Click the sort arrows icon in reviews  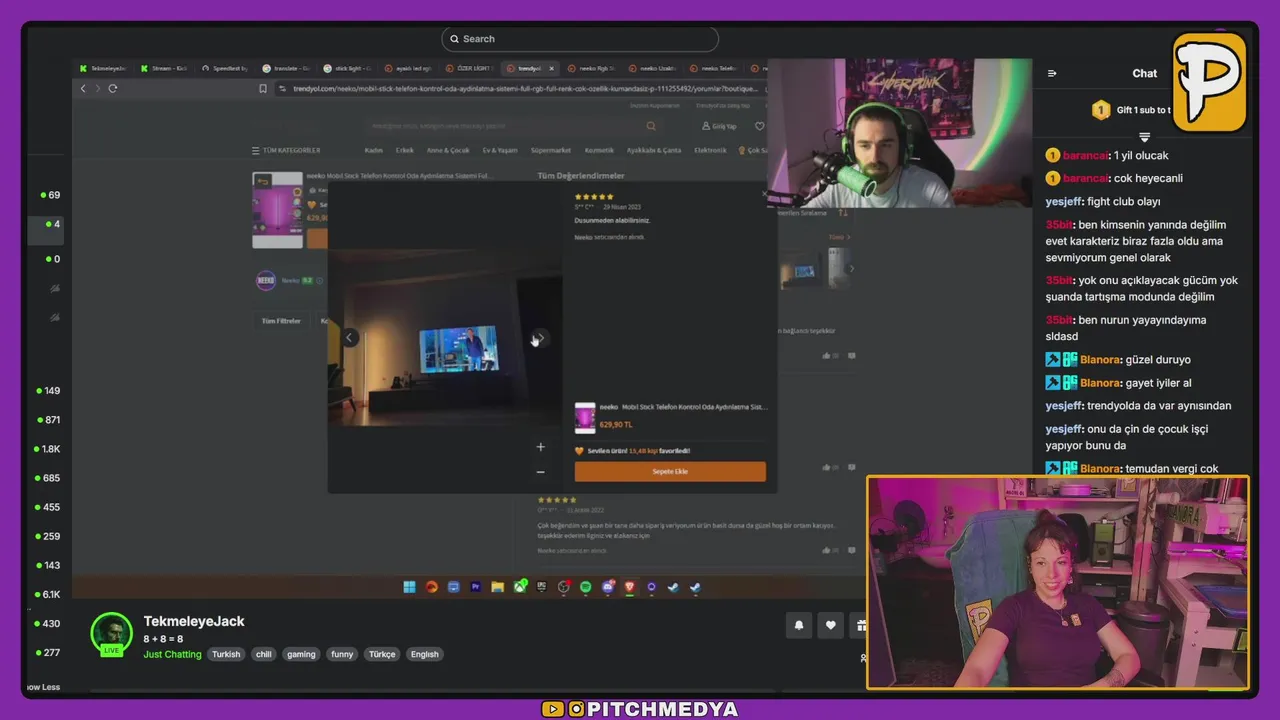pos(843,212)
